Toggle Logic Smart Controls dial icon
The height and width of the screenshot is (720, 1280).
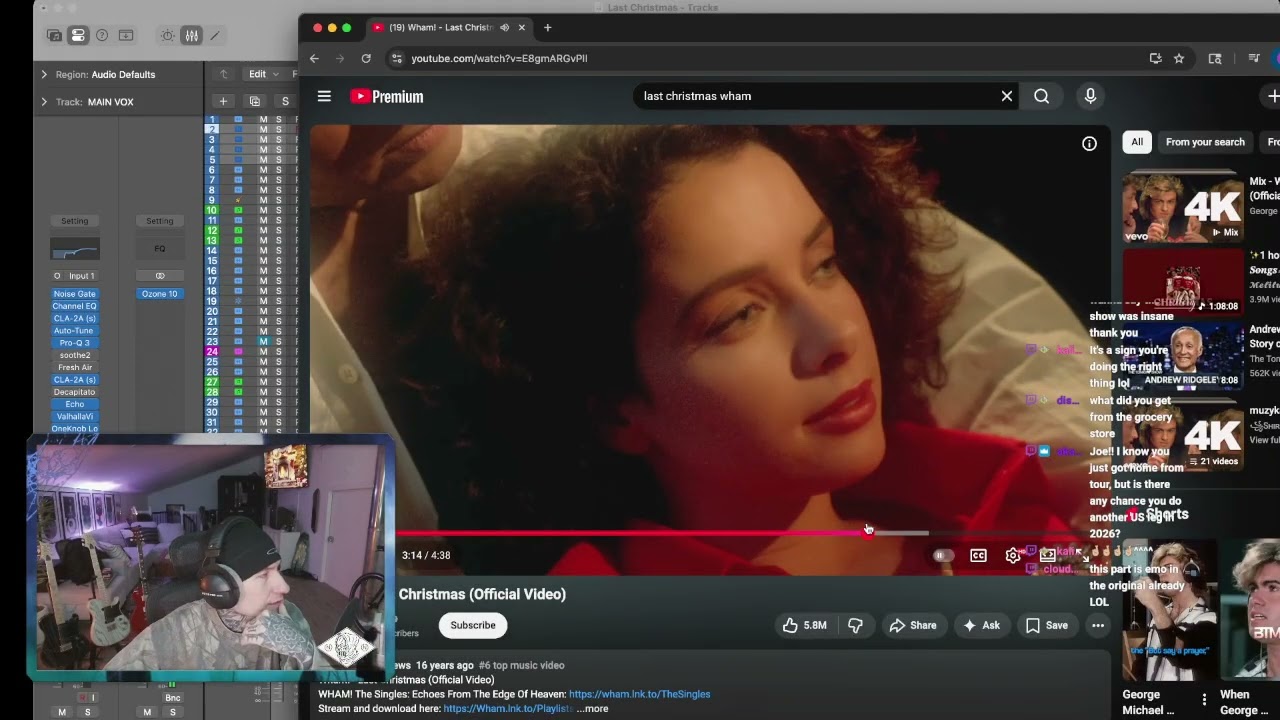(x=167, y=36)
